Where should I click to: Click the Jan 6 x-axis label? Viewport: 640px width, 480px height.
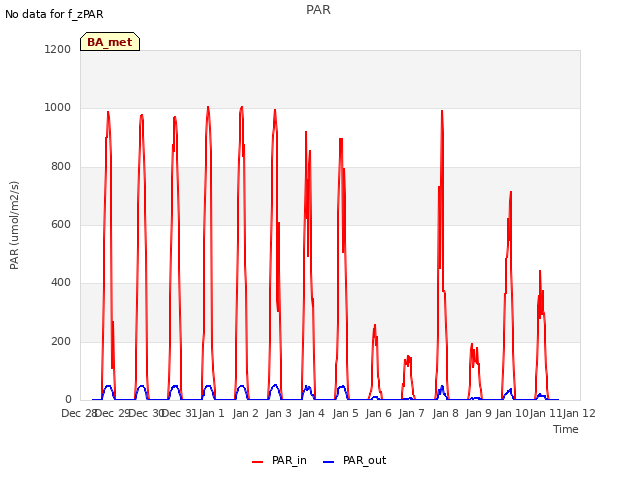[378, 413]
